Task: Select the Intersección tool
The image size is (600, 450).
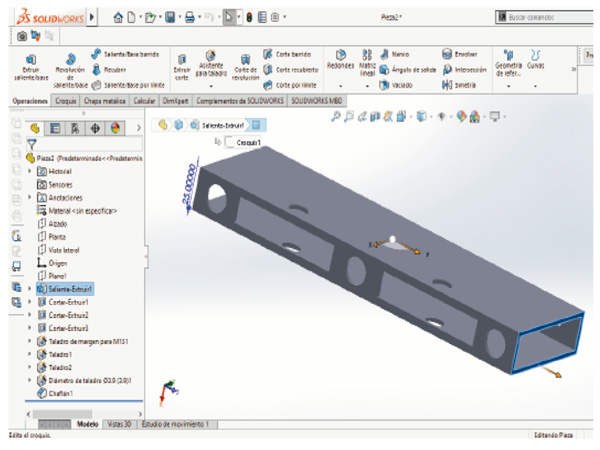Action: 464,70
